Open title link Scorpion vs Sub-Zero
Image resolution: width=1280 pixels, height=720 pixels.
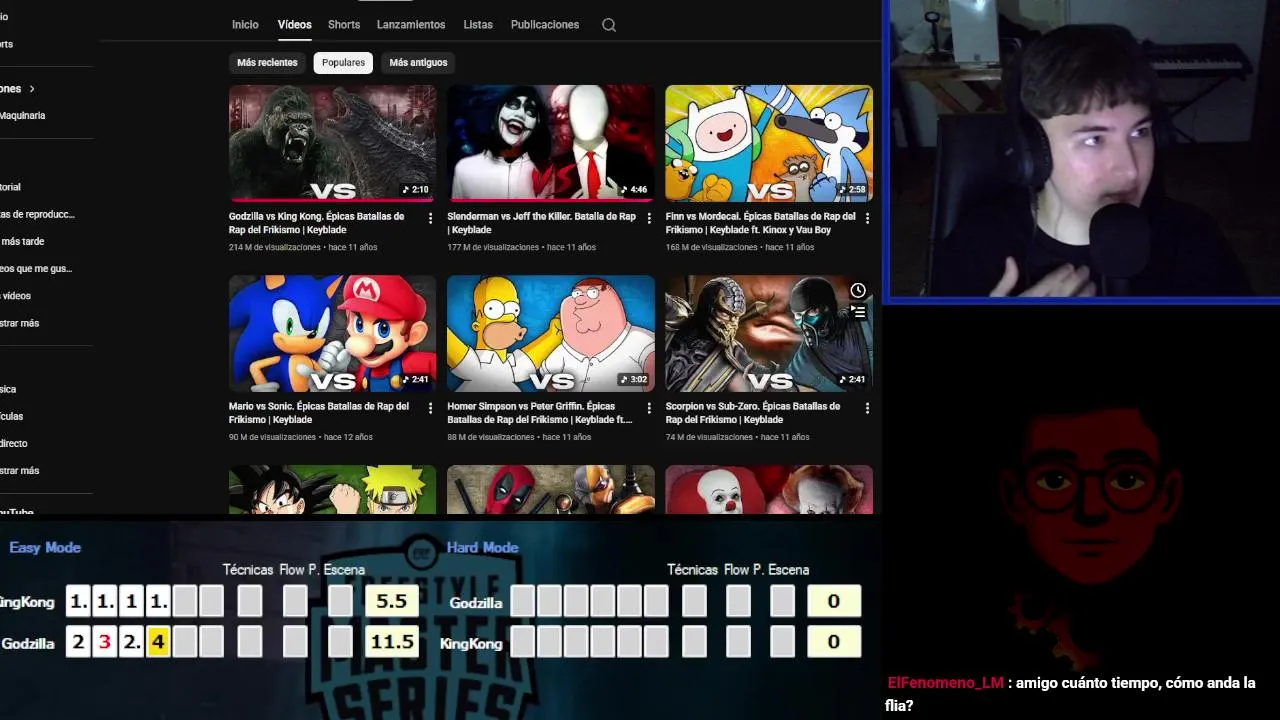[x=753, y=413]
